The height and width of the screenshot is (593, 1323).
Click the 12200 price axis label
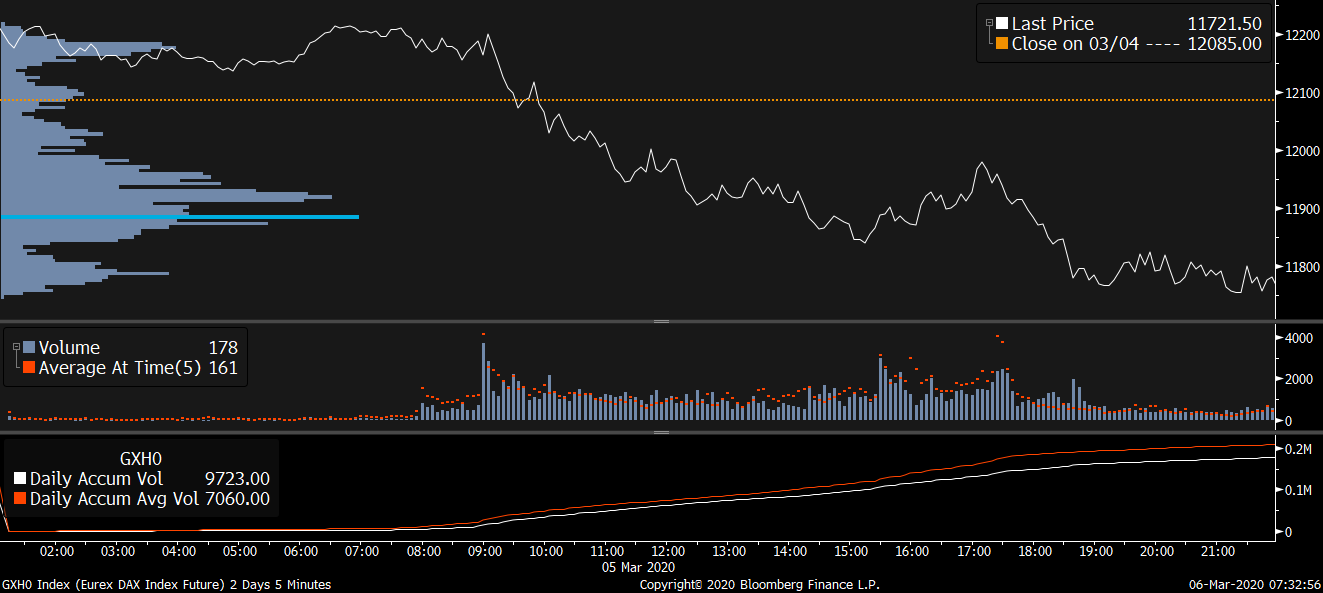click(1301, 35)
